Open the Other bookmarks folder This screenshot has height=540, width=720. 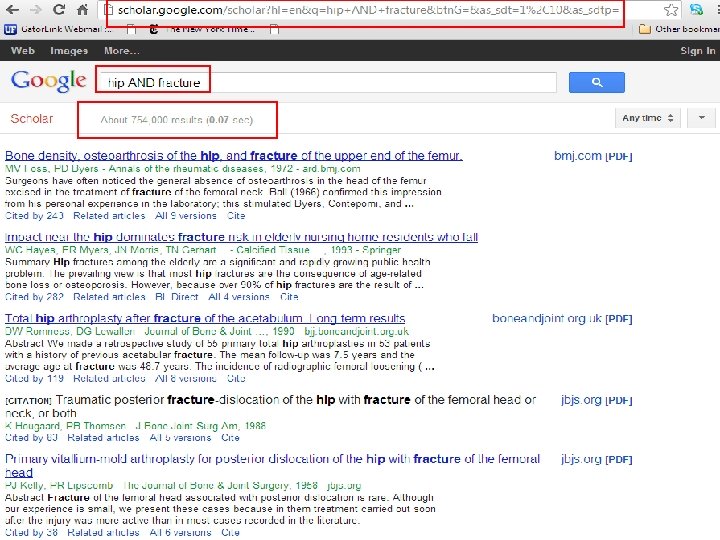[x=679, y=29]
